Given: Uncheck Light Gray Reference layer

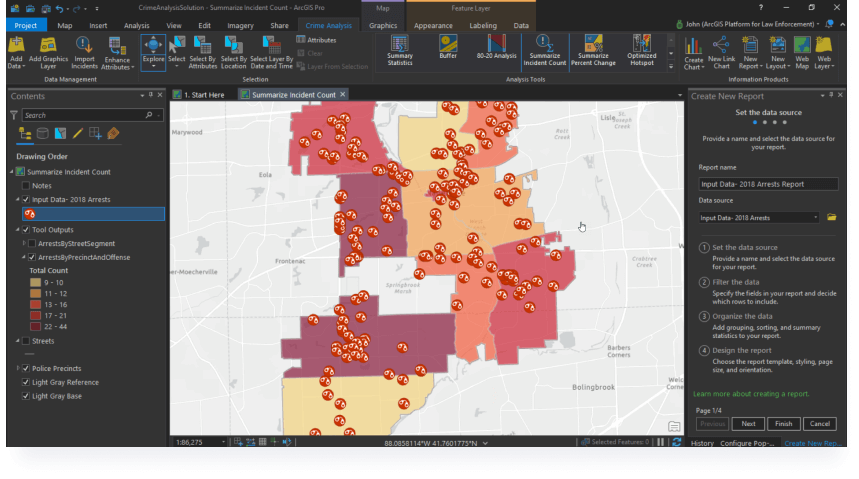Looking at the screenshot, I should [x=26, y=382].
